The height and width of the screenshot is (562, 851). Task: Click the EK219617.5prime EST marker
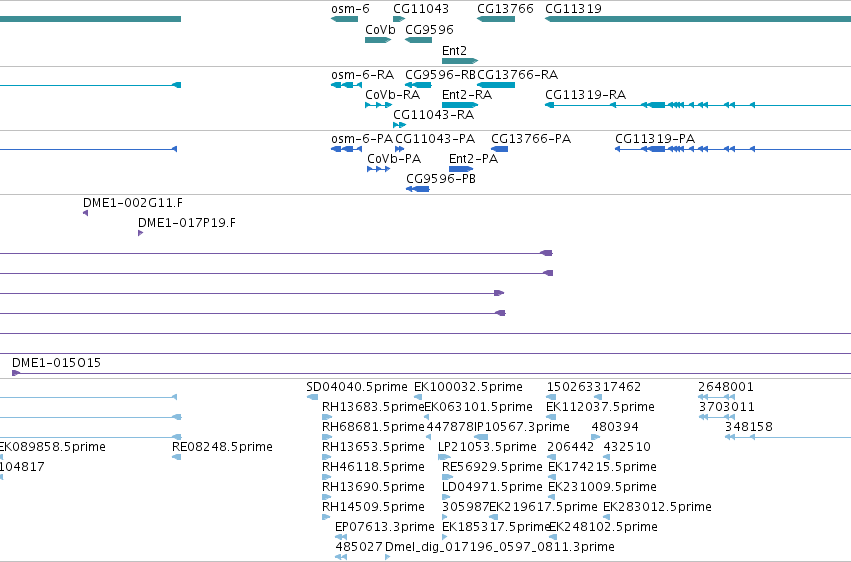click(x=493, y=517)
